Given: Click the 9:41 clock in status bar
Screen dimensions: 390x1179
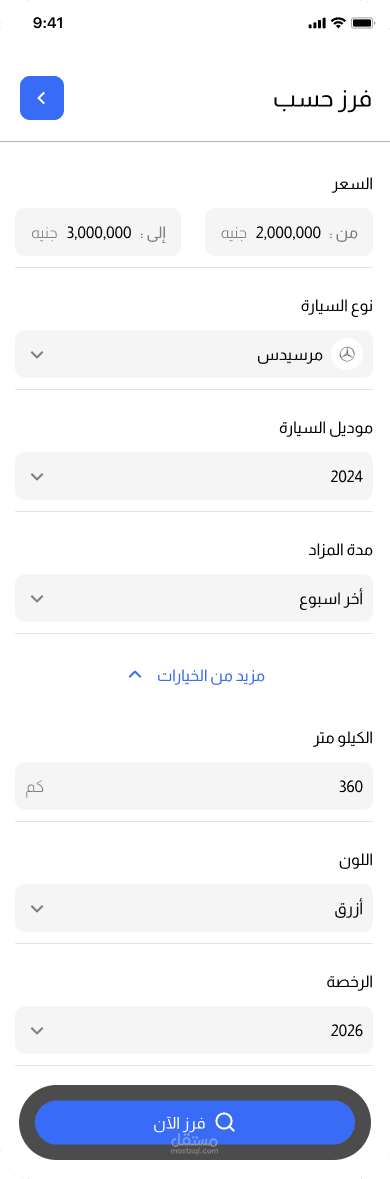Looking at the screenshot, I should (48, 23).
